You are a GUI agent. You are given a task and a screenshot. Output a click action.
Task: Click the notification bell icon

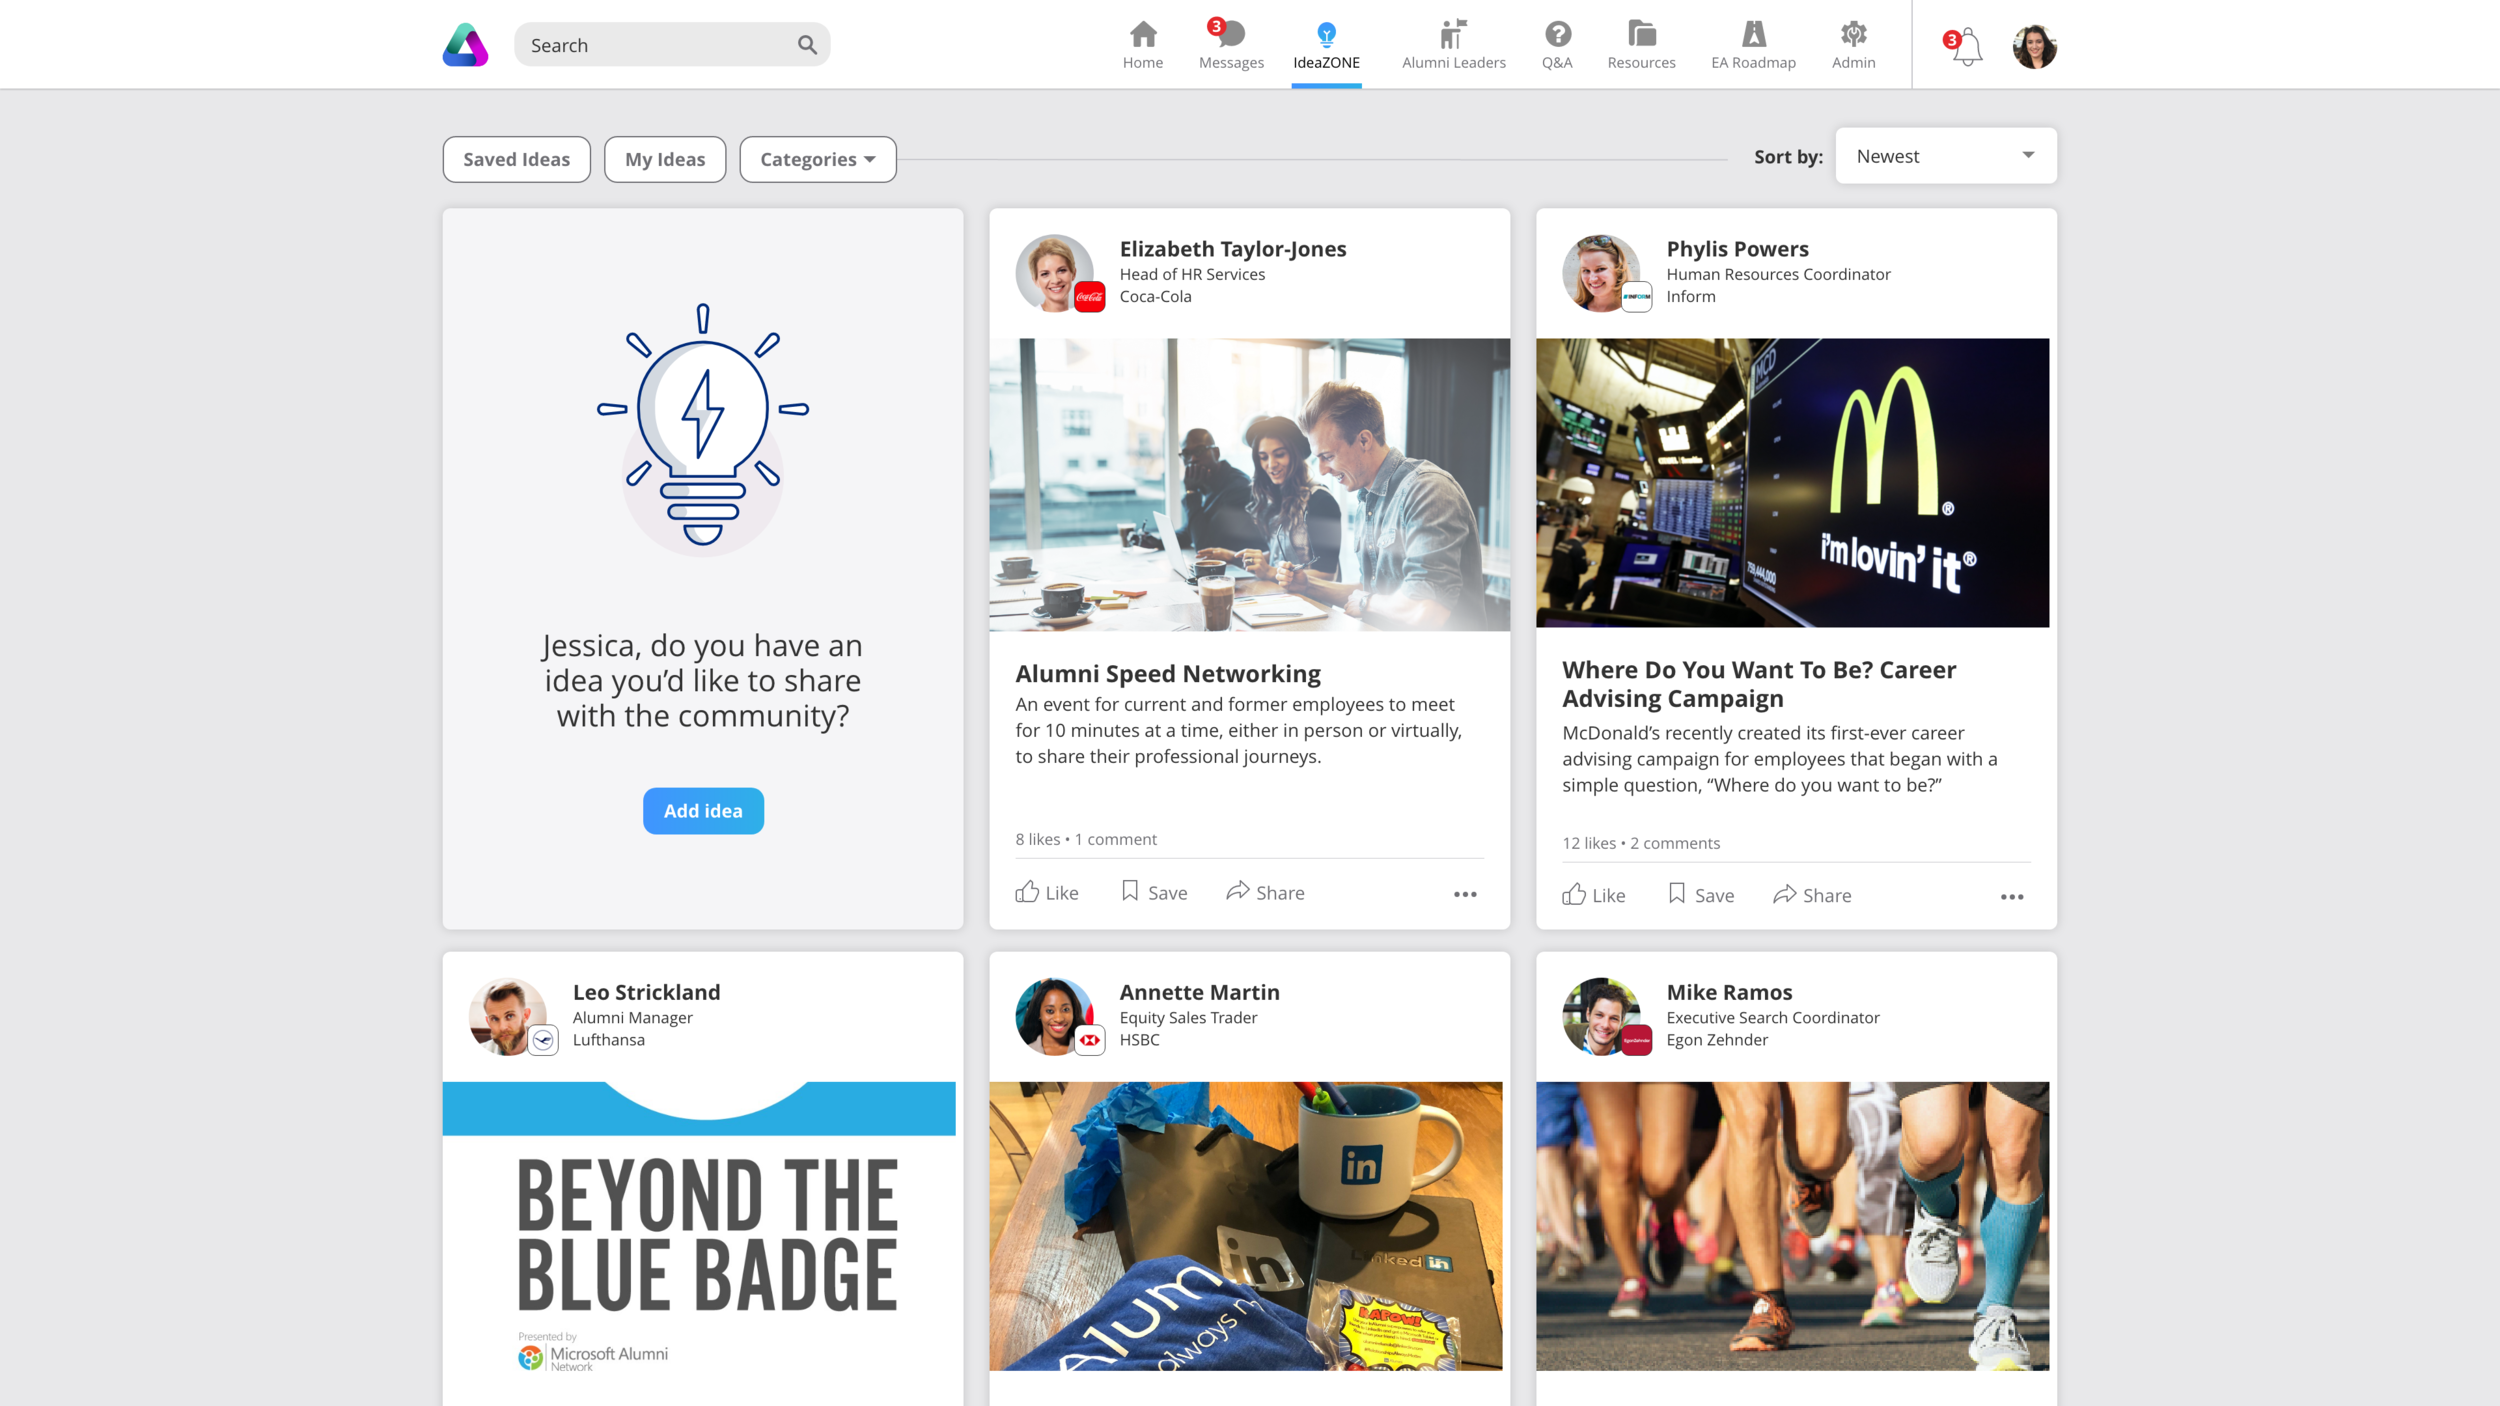(x=1966, y=47)
